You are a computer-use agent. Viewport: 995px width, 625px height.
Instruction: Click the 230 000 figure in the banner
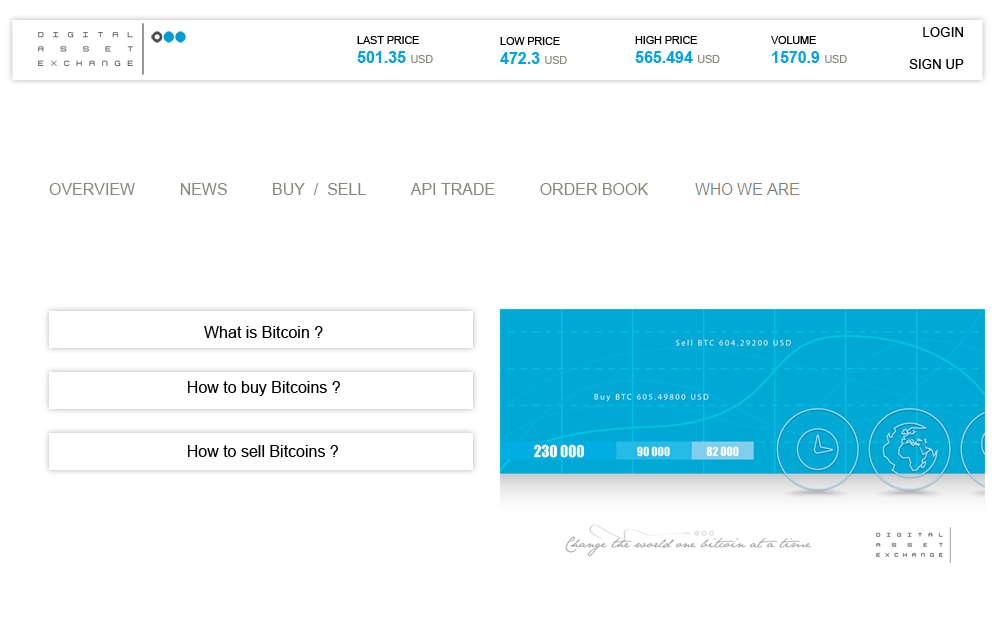pos(558,451)
